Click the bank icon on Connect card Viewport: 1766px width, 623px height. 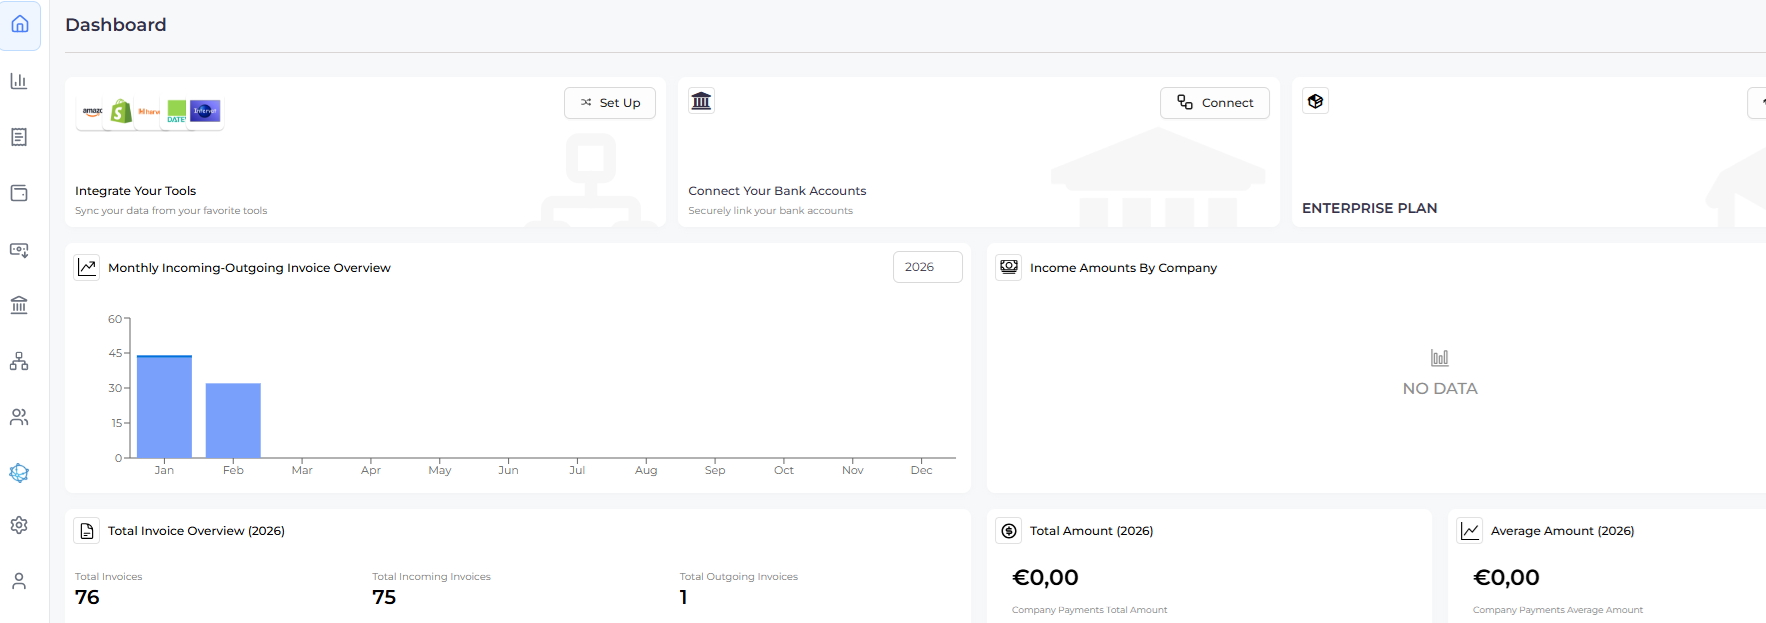click(701, 101)
